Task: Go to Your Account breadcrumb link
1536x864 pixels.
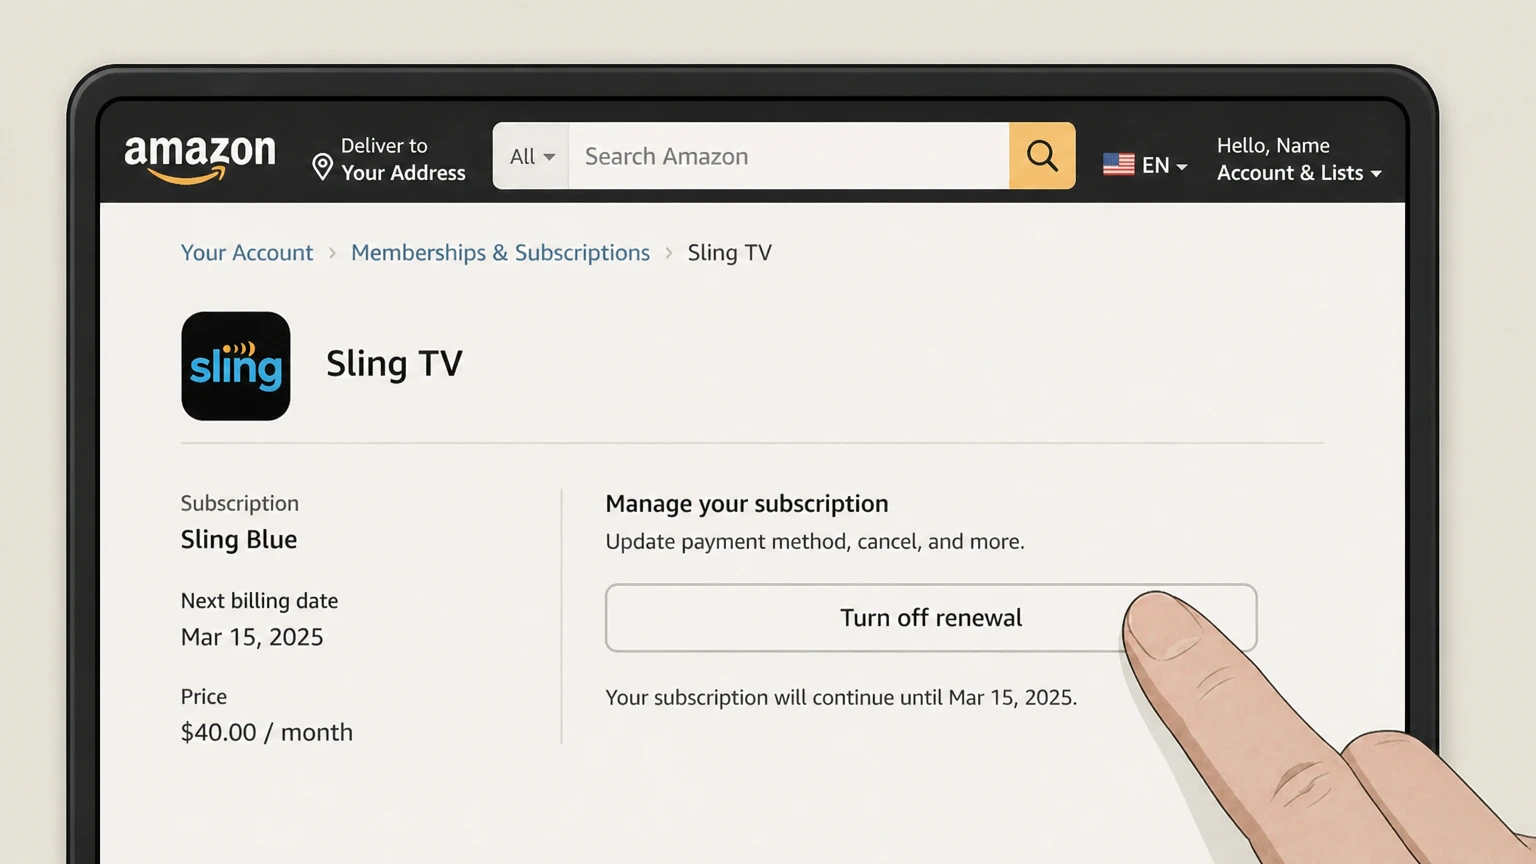Action: point(247,253)
